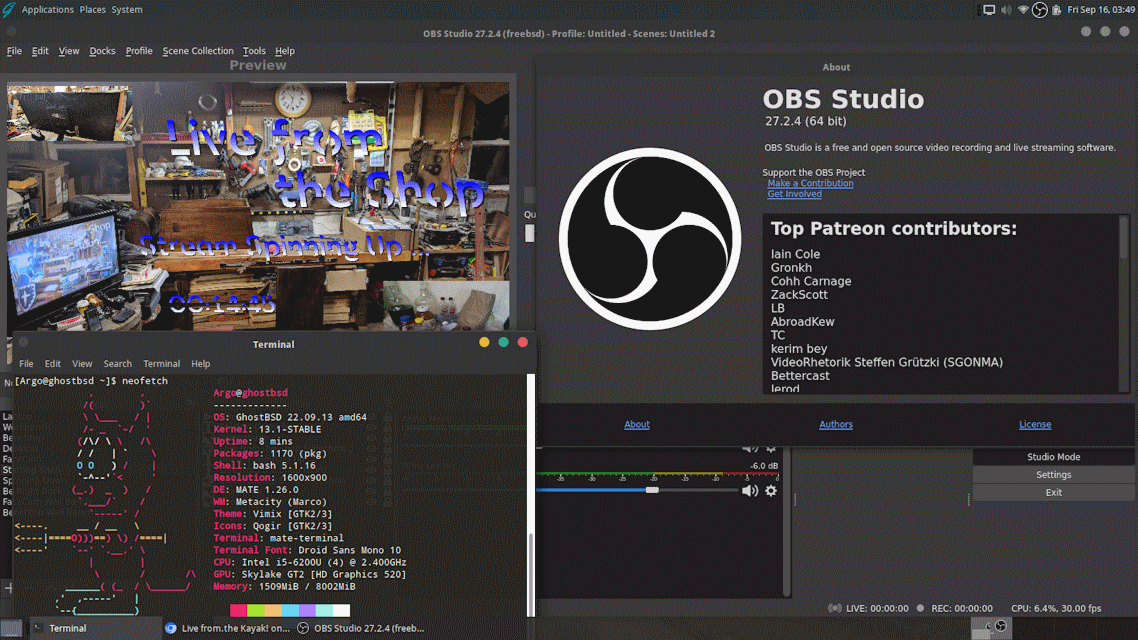Click the date and time clock in the top panel
This screenshot has height=640, width=1138.
tap(1100, 9)
